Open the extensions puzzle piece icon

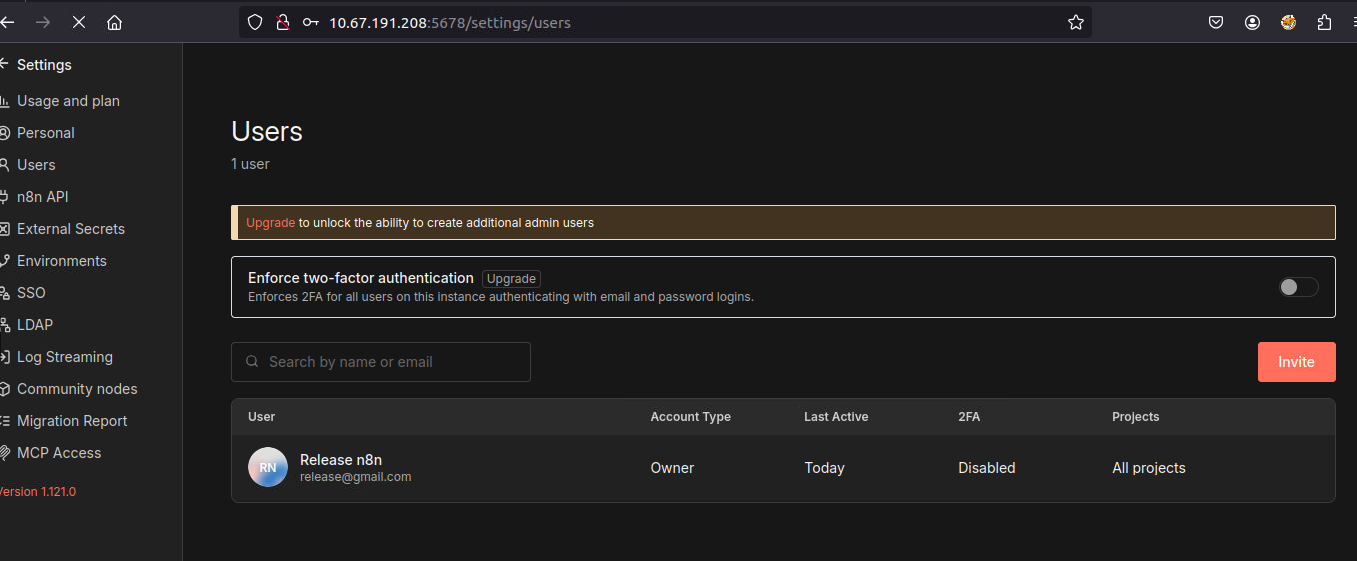pos(1325,22)
